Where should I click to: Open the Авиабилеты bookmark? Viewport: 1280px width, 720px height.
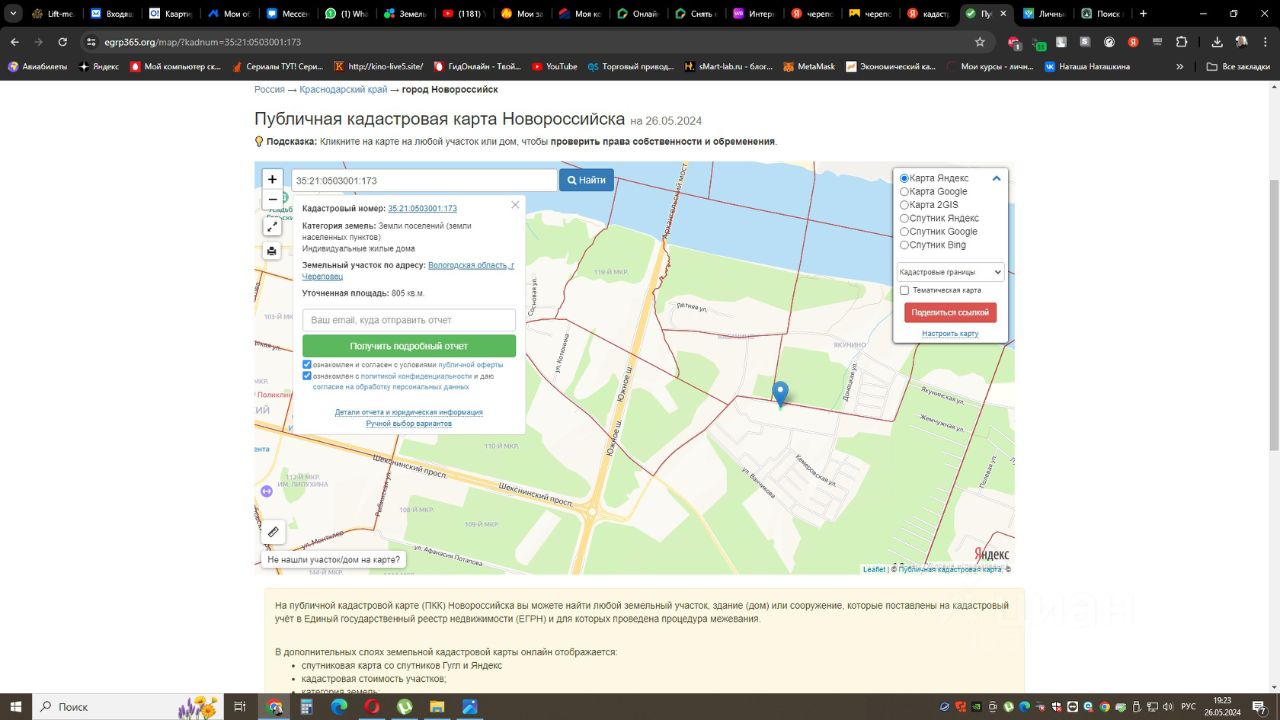pos(37,67)
